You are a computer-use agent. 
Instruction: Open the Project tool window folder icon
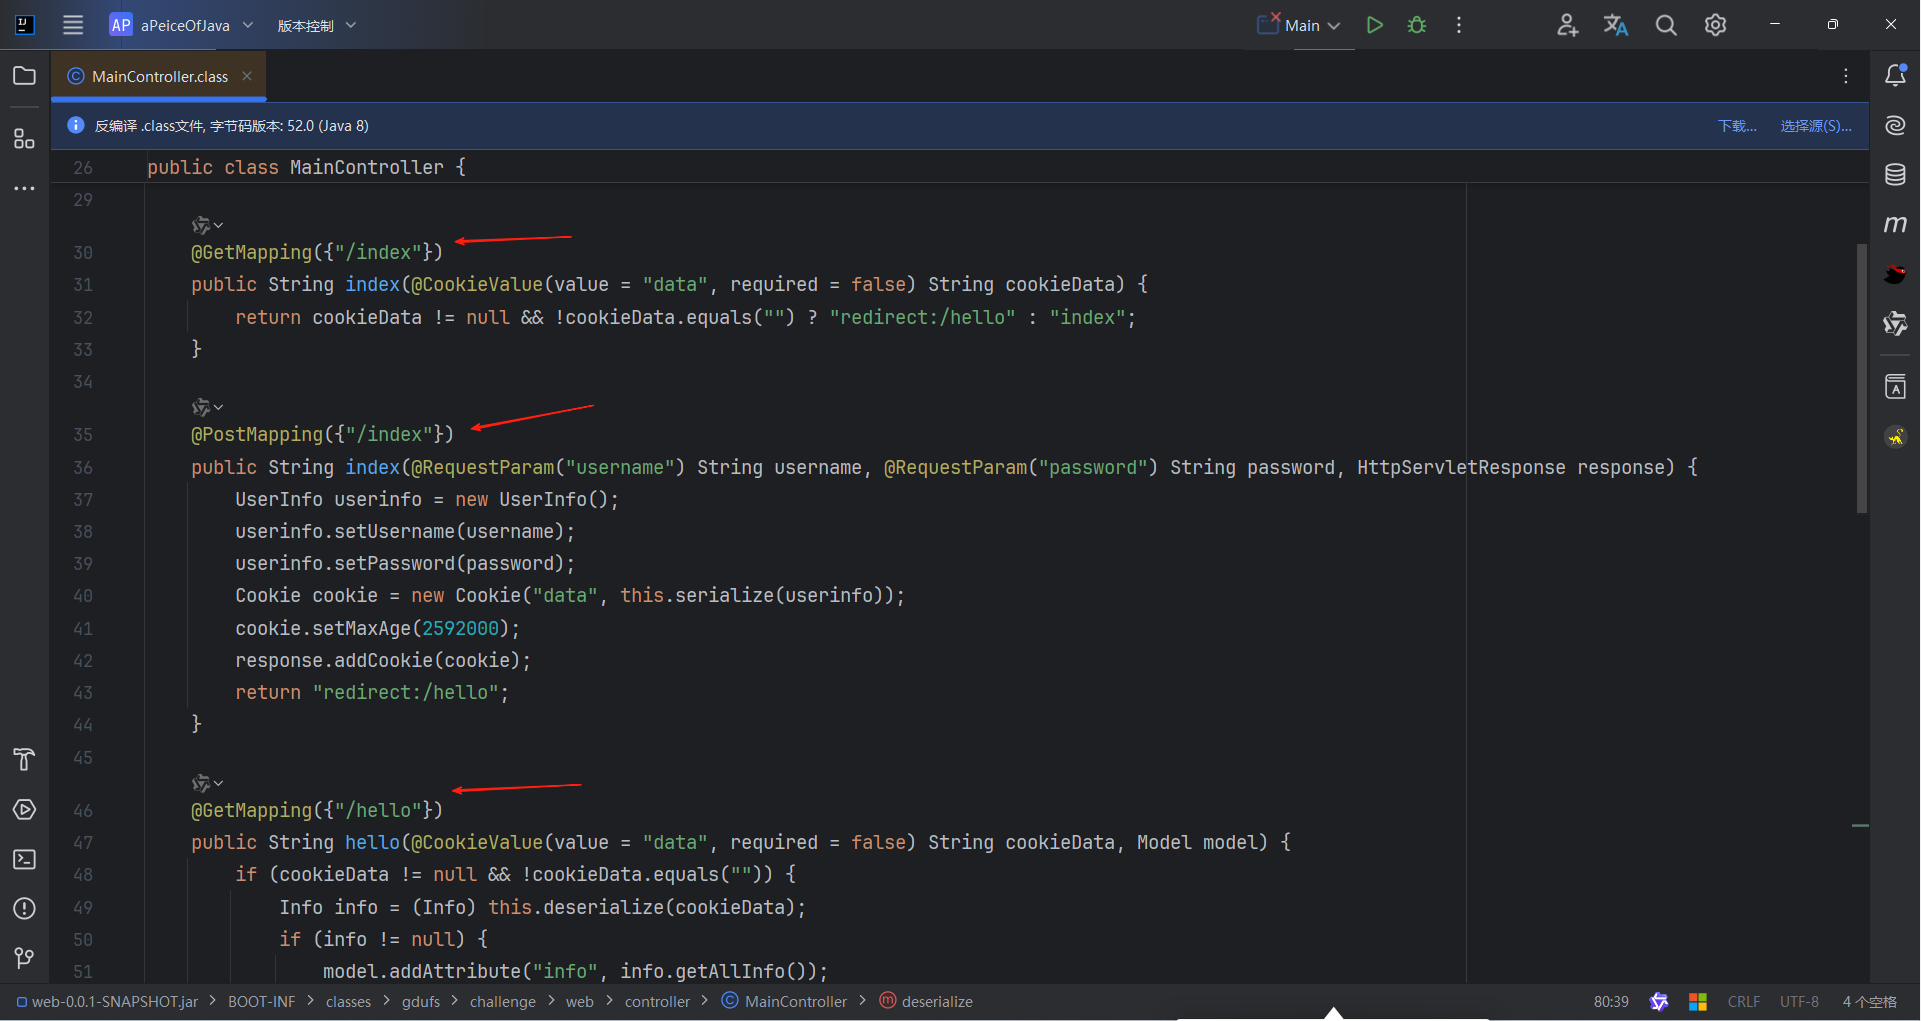pyautogui.click(x=25, y=76)
